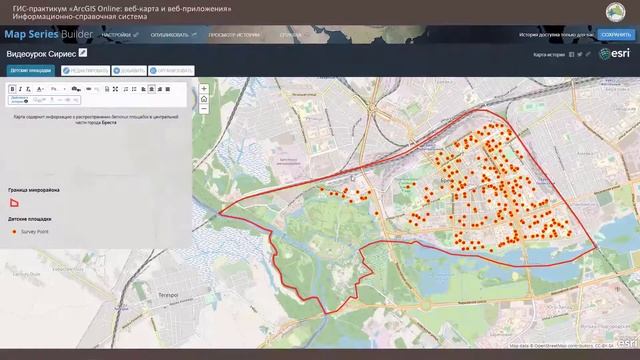This screenshot has height=360, width=640.
Task: Click the Тересполь label on the map
Action: [168, 295]
